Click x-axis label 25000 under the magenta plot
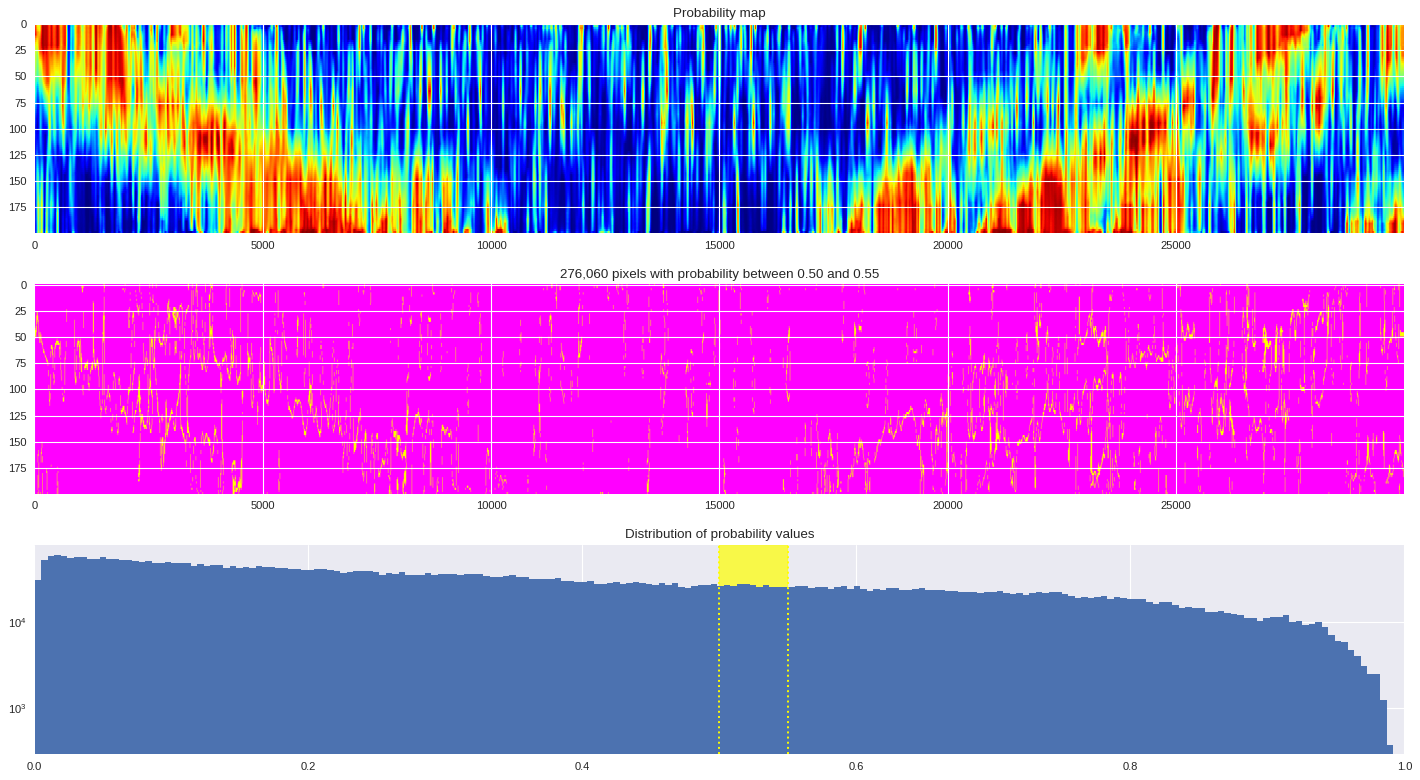1420x780 pixels. [x=1175, y=505]
